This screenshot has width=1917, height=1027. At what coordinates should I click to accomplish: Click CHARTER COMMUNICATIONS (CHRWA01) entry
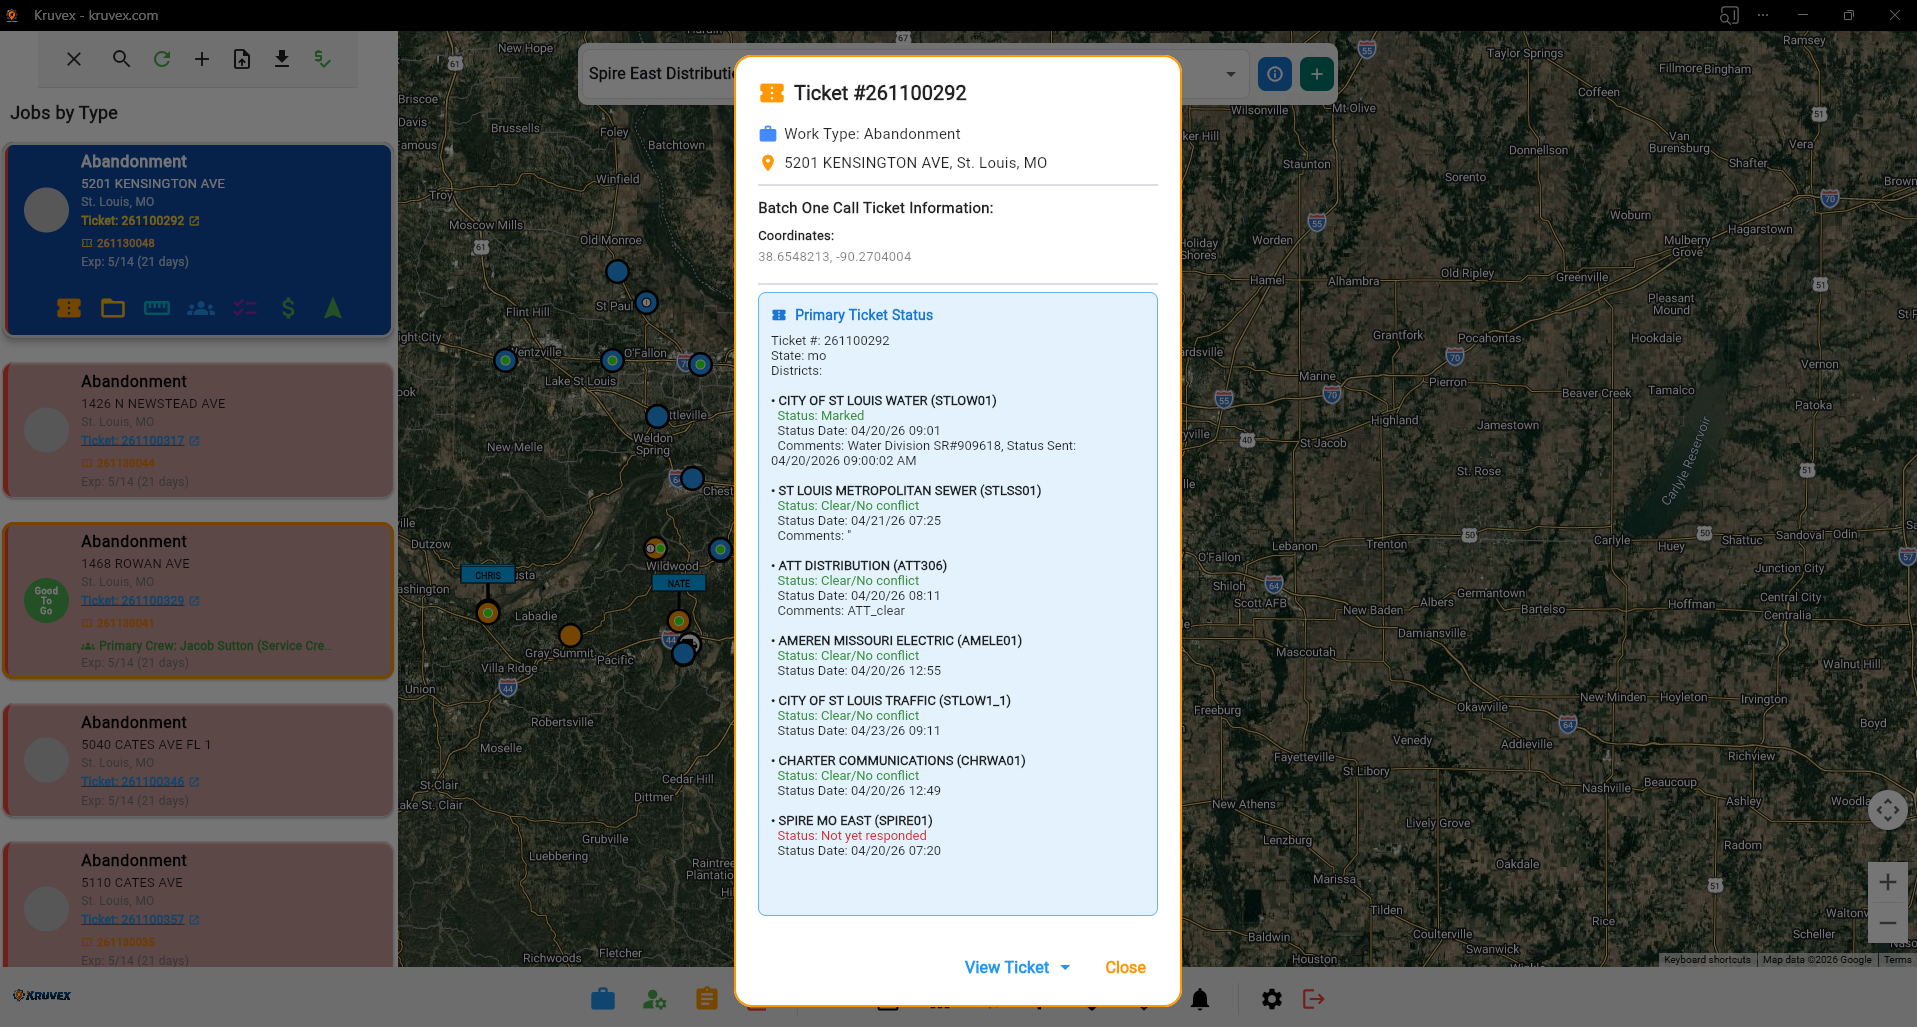pyautogui.click(x=902, y=761)
